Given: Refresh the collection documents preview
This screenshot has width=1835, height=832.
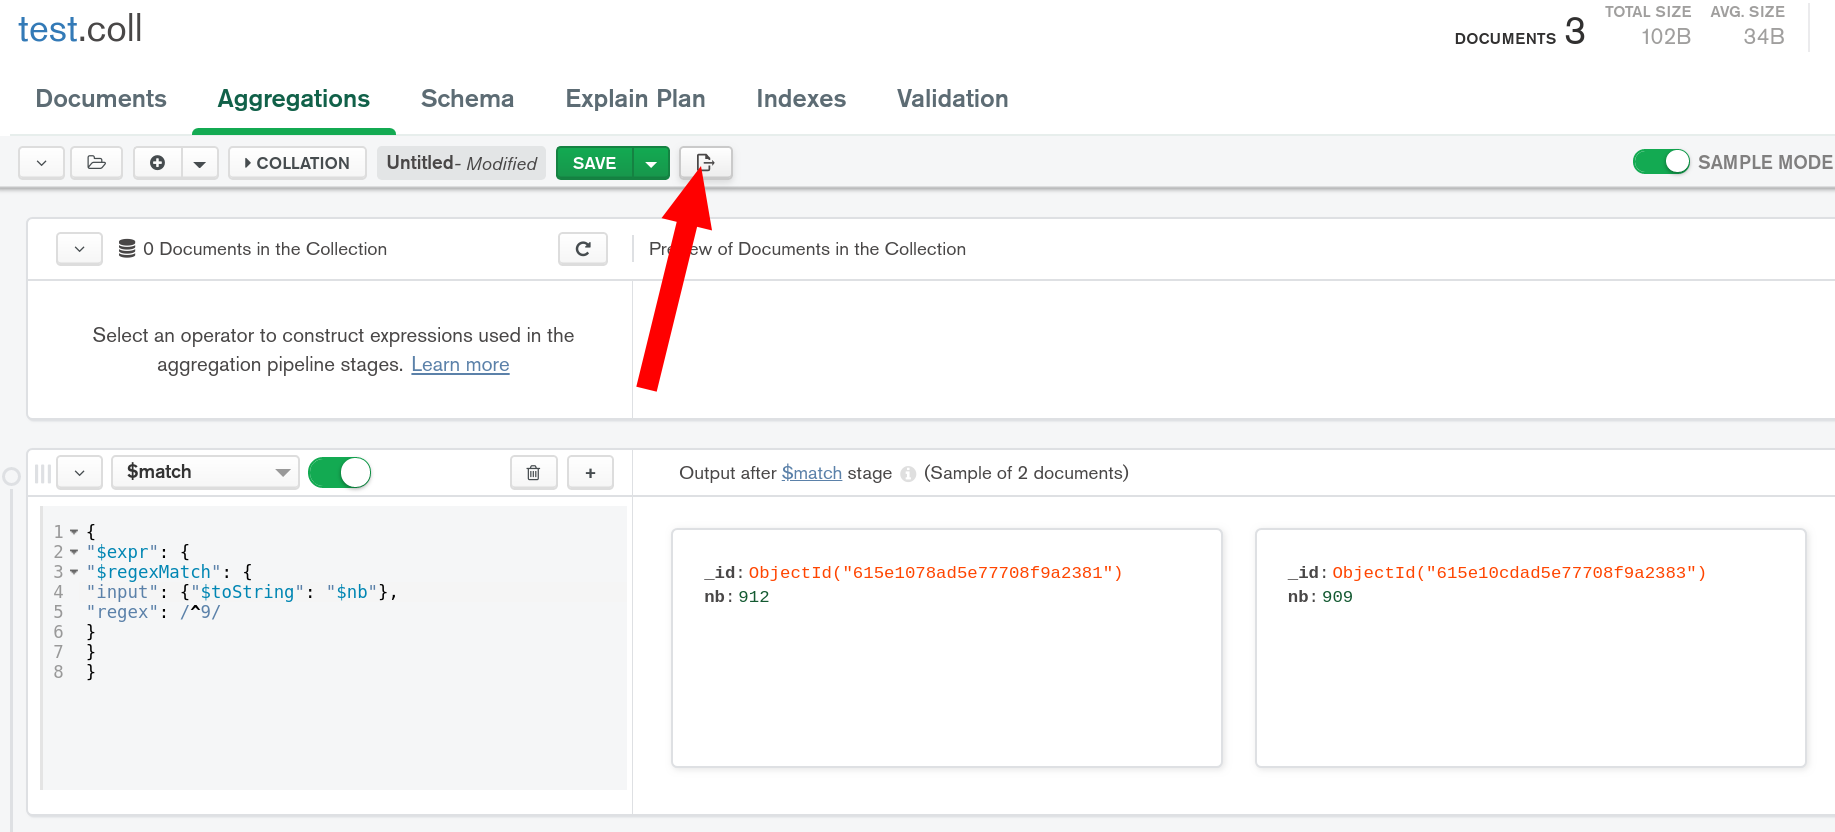Looking at the screenshot, I should pos(583,249).
